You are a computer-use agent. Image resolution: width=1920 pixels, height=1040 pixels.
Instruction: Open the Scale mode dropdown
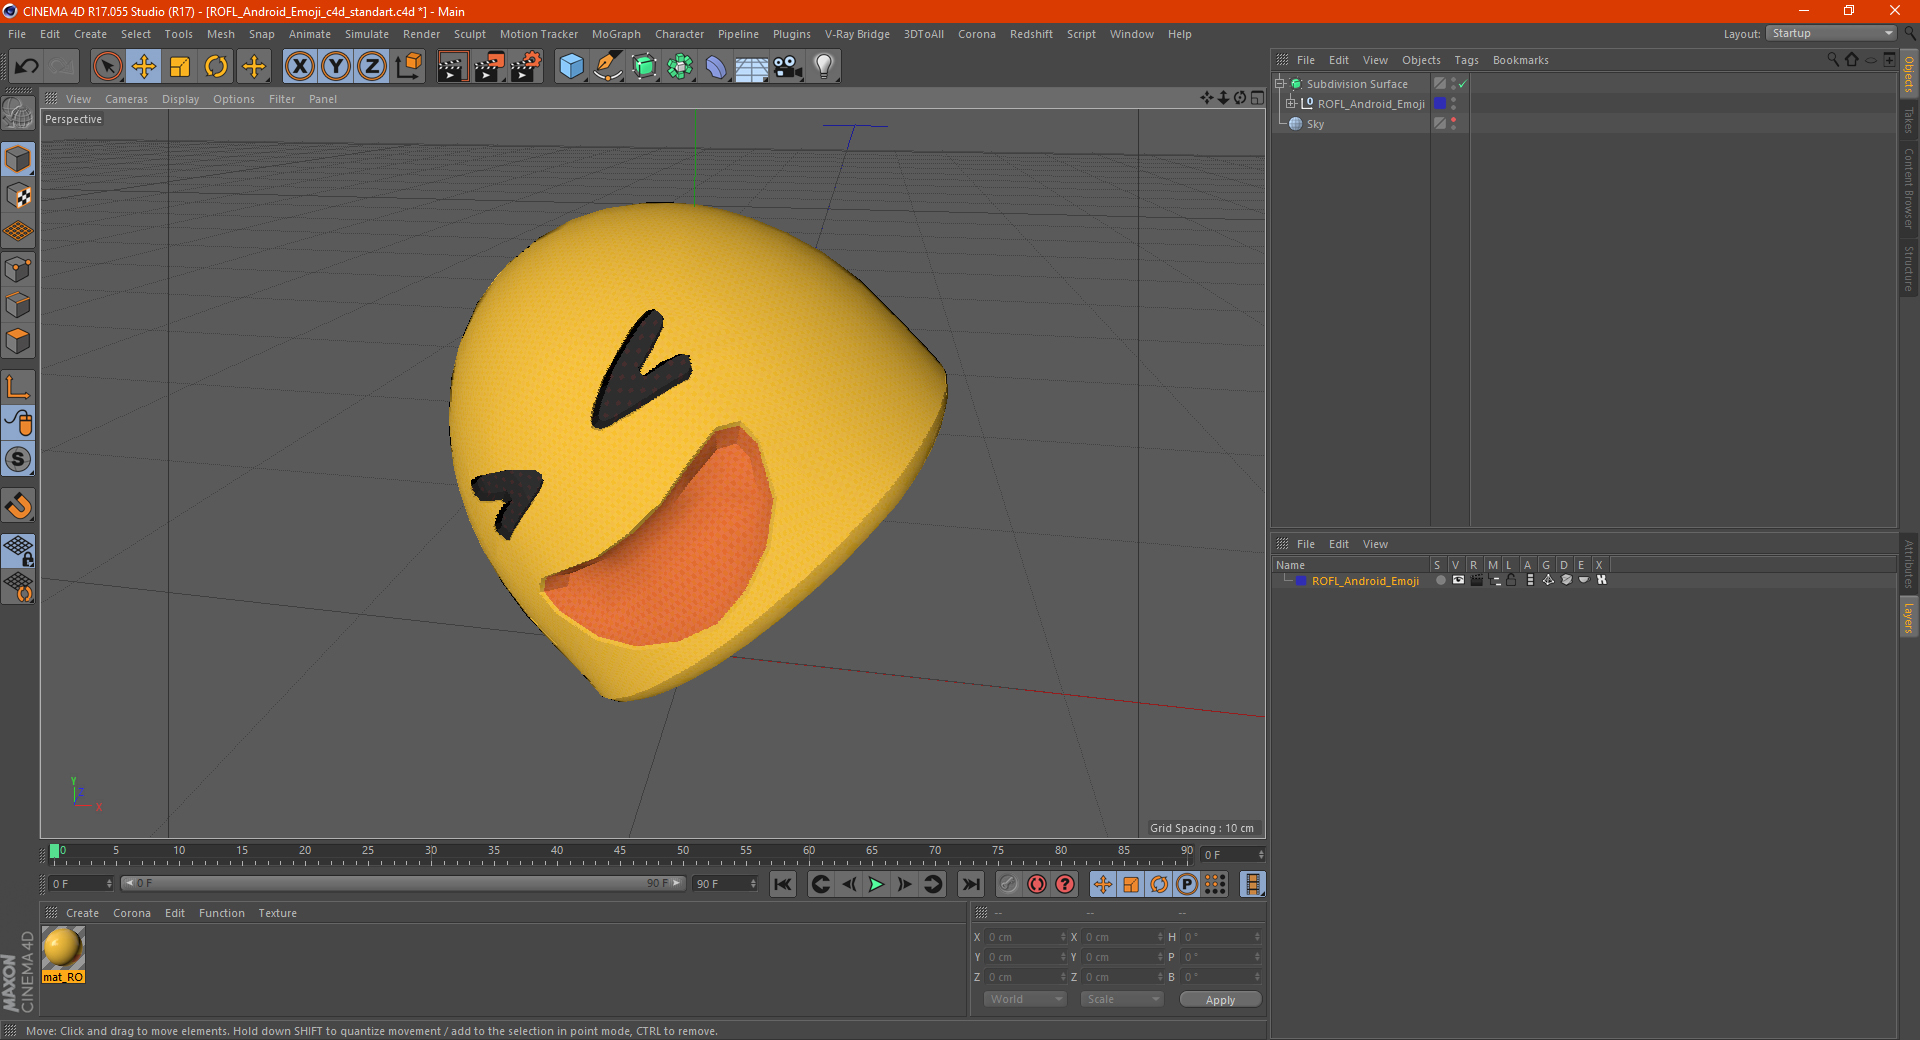1122,999
